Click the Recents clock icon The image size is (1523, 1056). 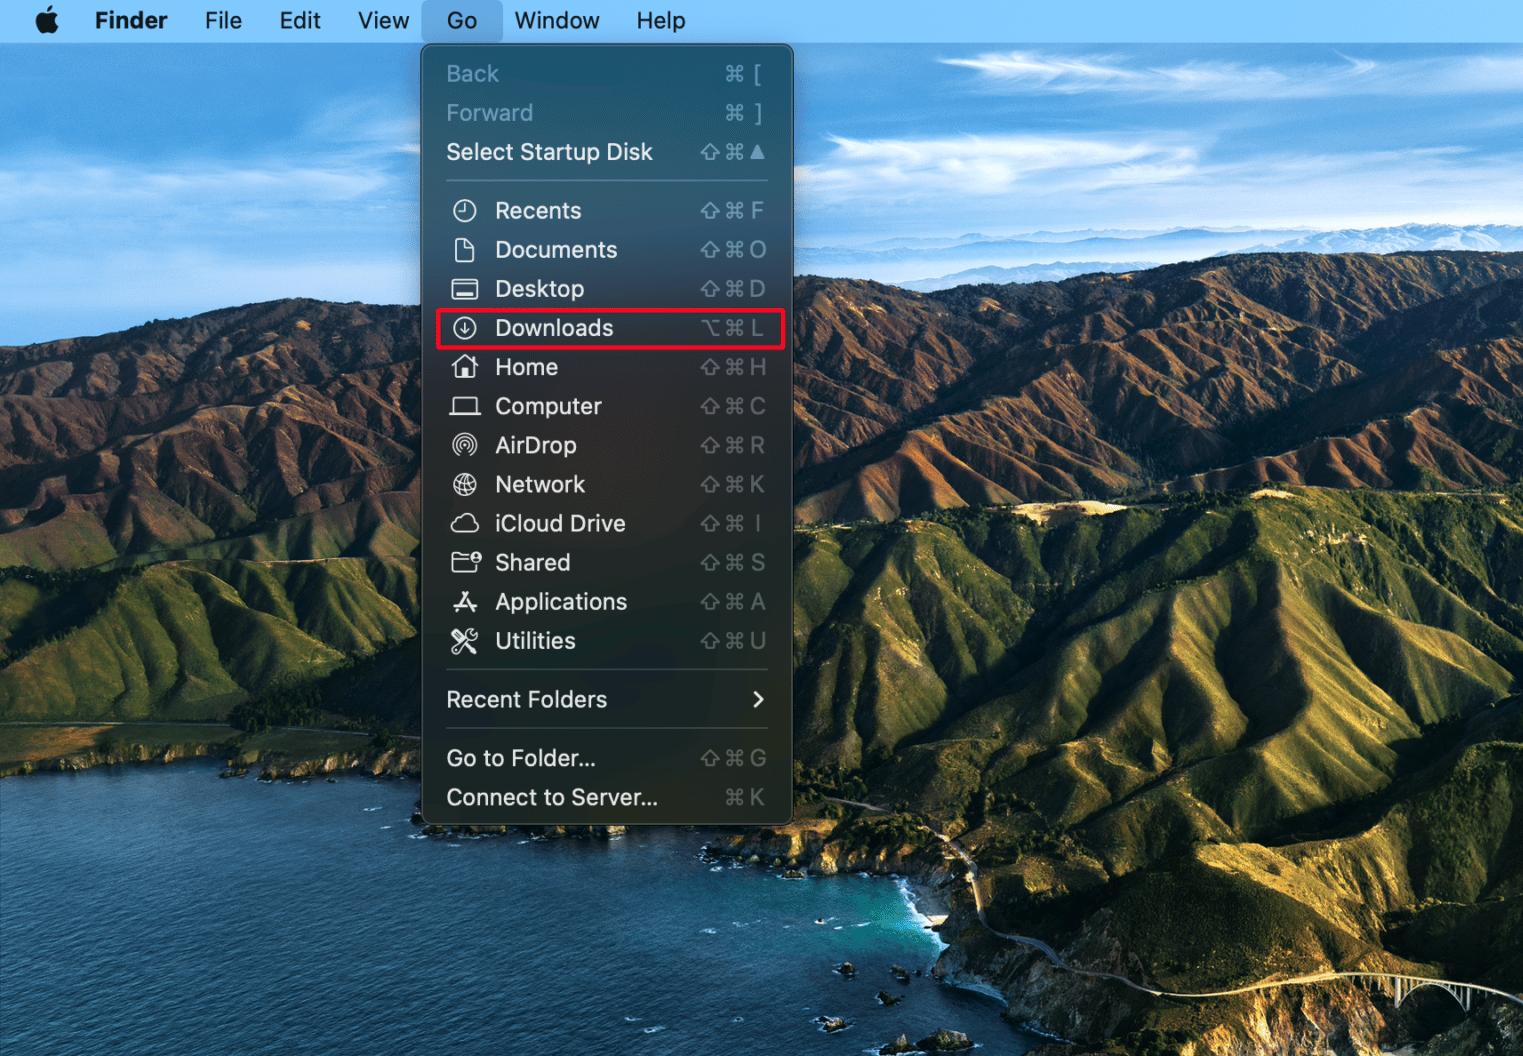(x=465, y=211)
